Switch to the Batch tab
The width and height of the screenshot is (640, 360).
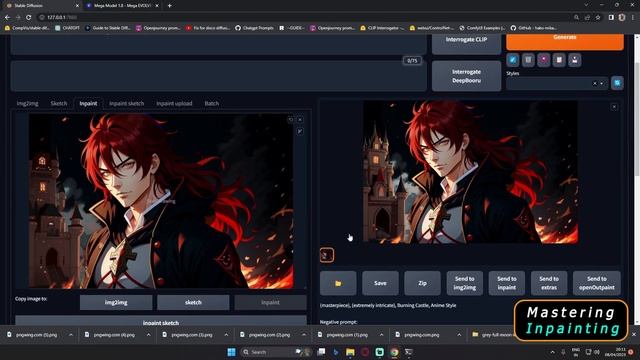tap(211, 103)
